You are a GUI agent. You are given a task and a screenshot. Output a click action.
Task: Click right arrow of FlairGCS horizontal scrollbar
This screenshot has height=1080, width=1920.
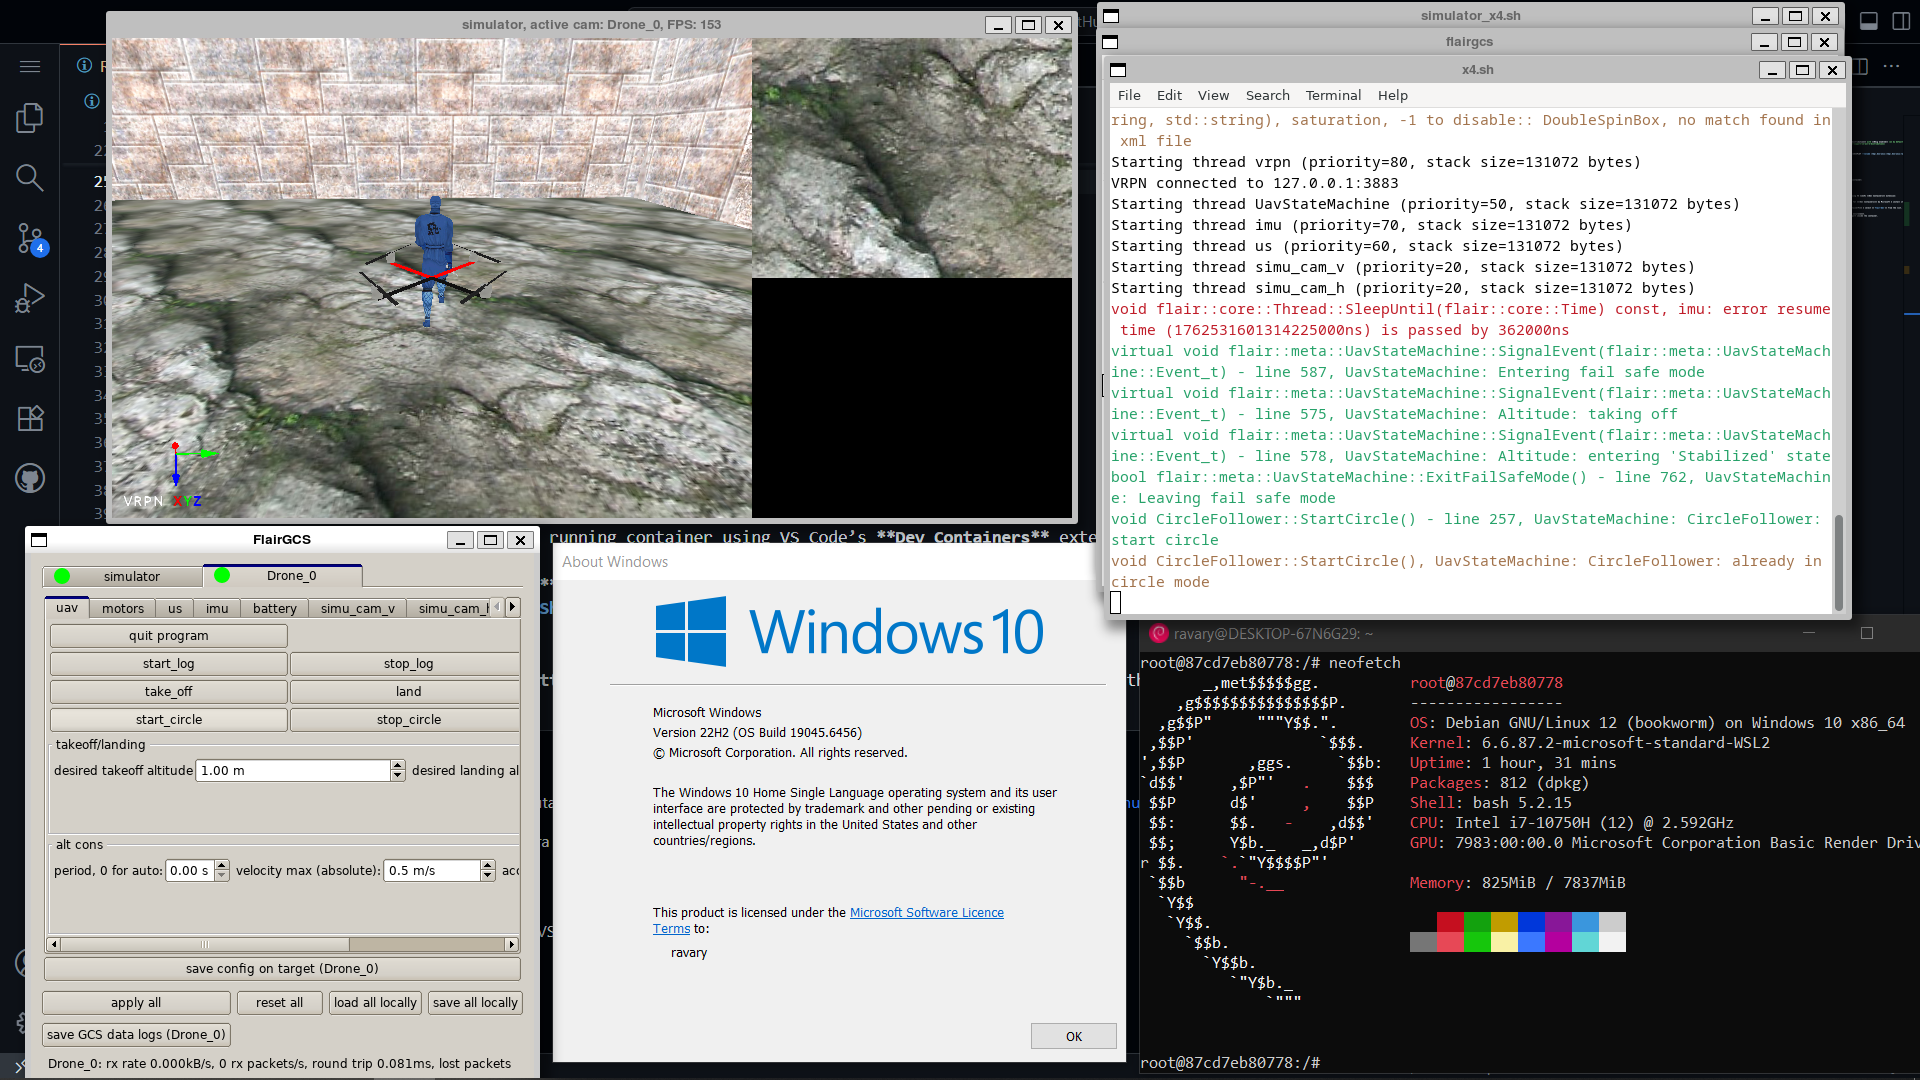tap(511, 944)
